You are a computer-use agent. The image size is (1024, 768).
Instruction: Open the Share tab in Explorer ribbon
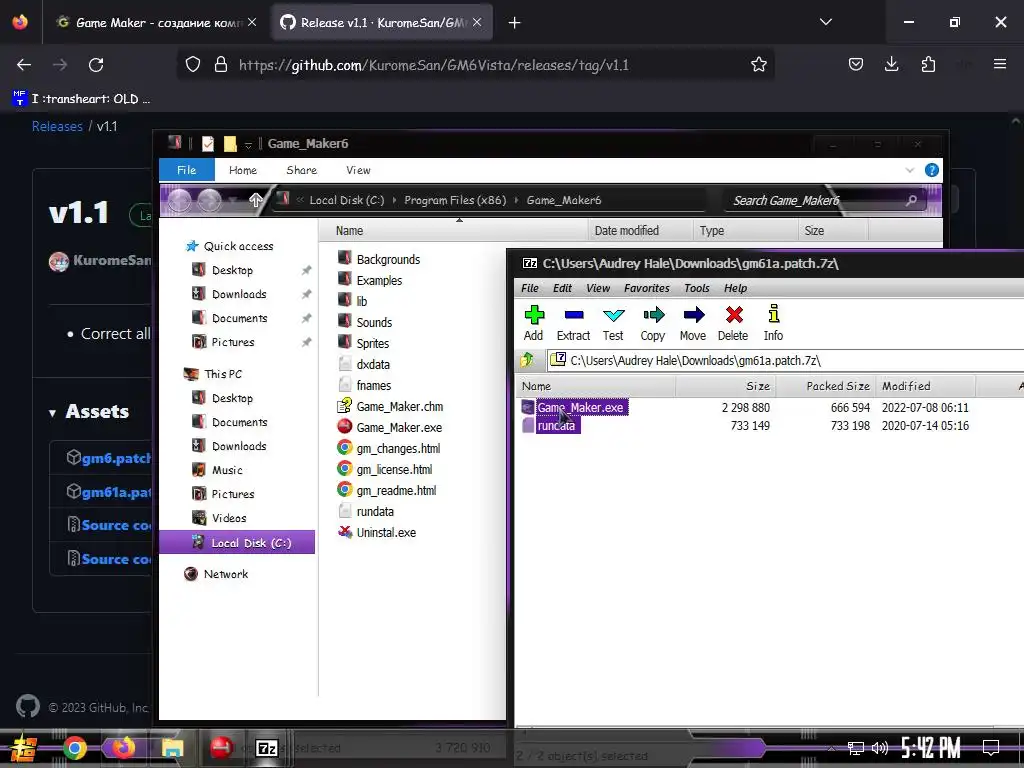301,170
